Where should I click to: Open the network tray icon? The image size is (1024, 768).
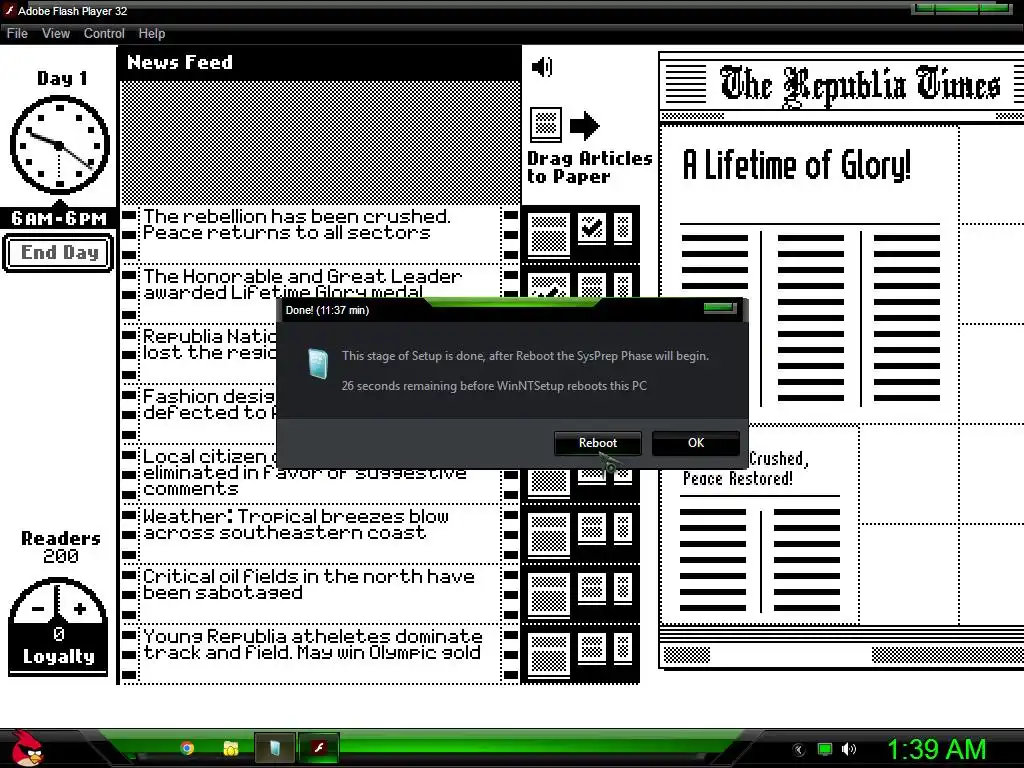pos(825,750)
